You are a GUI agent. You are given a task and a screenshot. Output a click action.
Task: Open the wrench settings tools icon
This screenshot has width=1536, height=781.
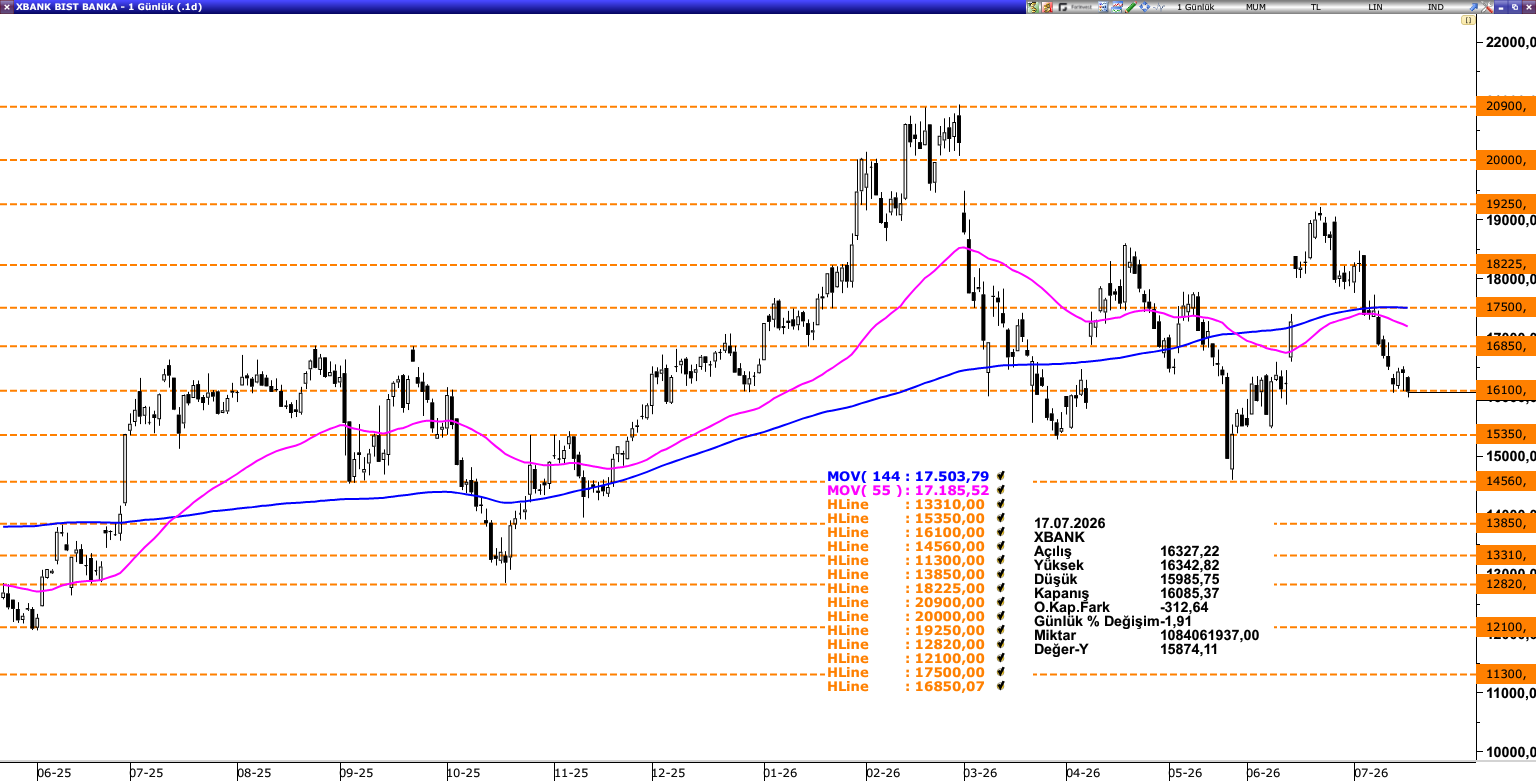pyautogui.click(x=1487, y=7)
